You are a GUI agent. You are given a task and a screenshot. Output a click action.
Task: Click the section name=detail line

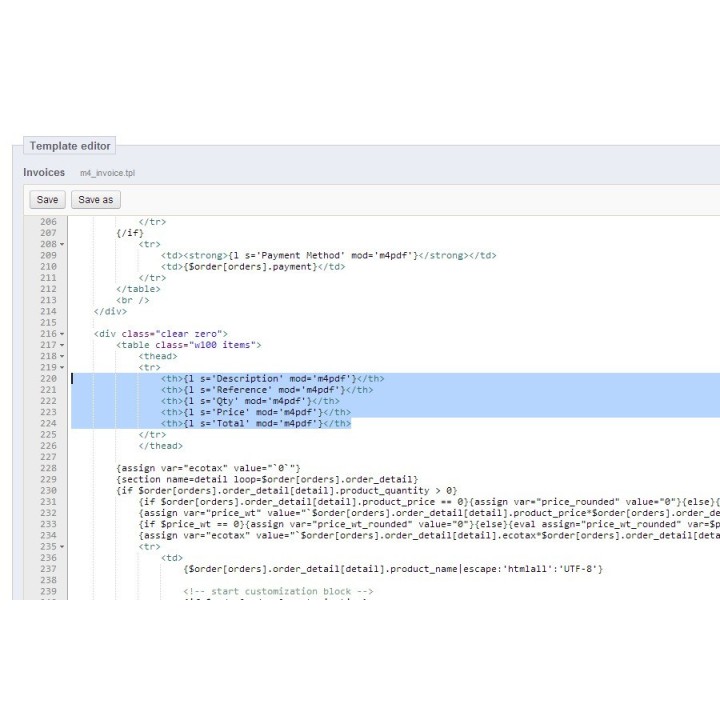click(267, 479)
